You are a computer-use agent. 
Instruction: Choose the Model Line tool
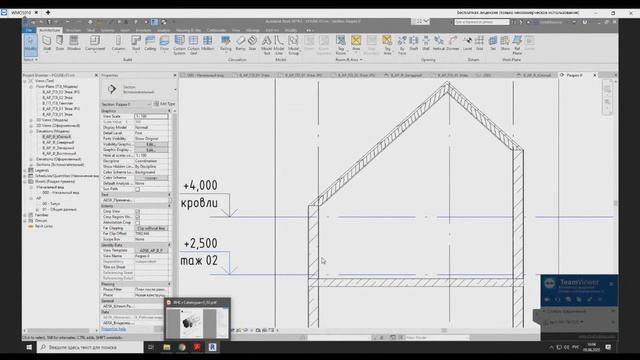tap(279, 45)
